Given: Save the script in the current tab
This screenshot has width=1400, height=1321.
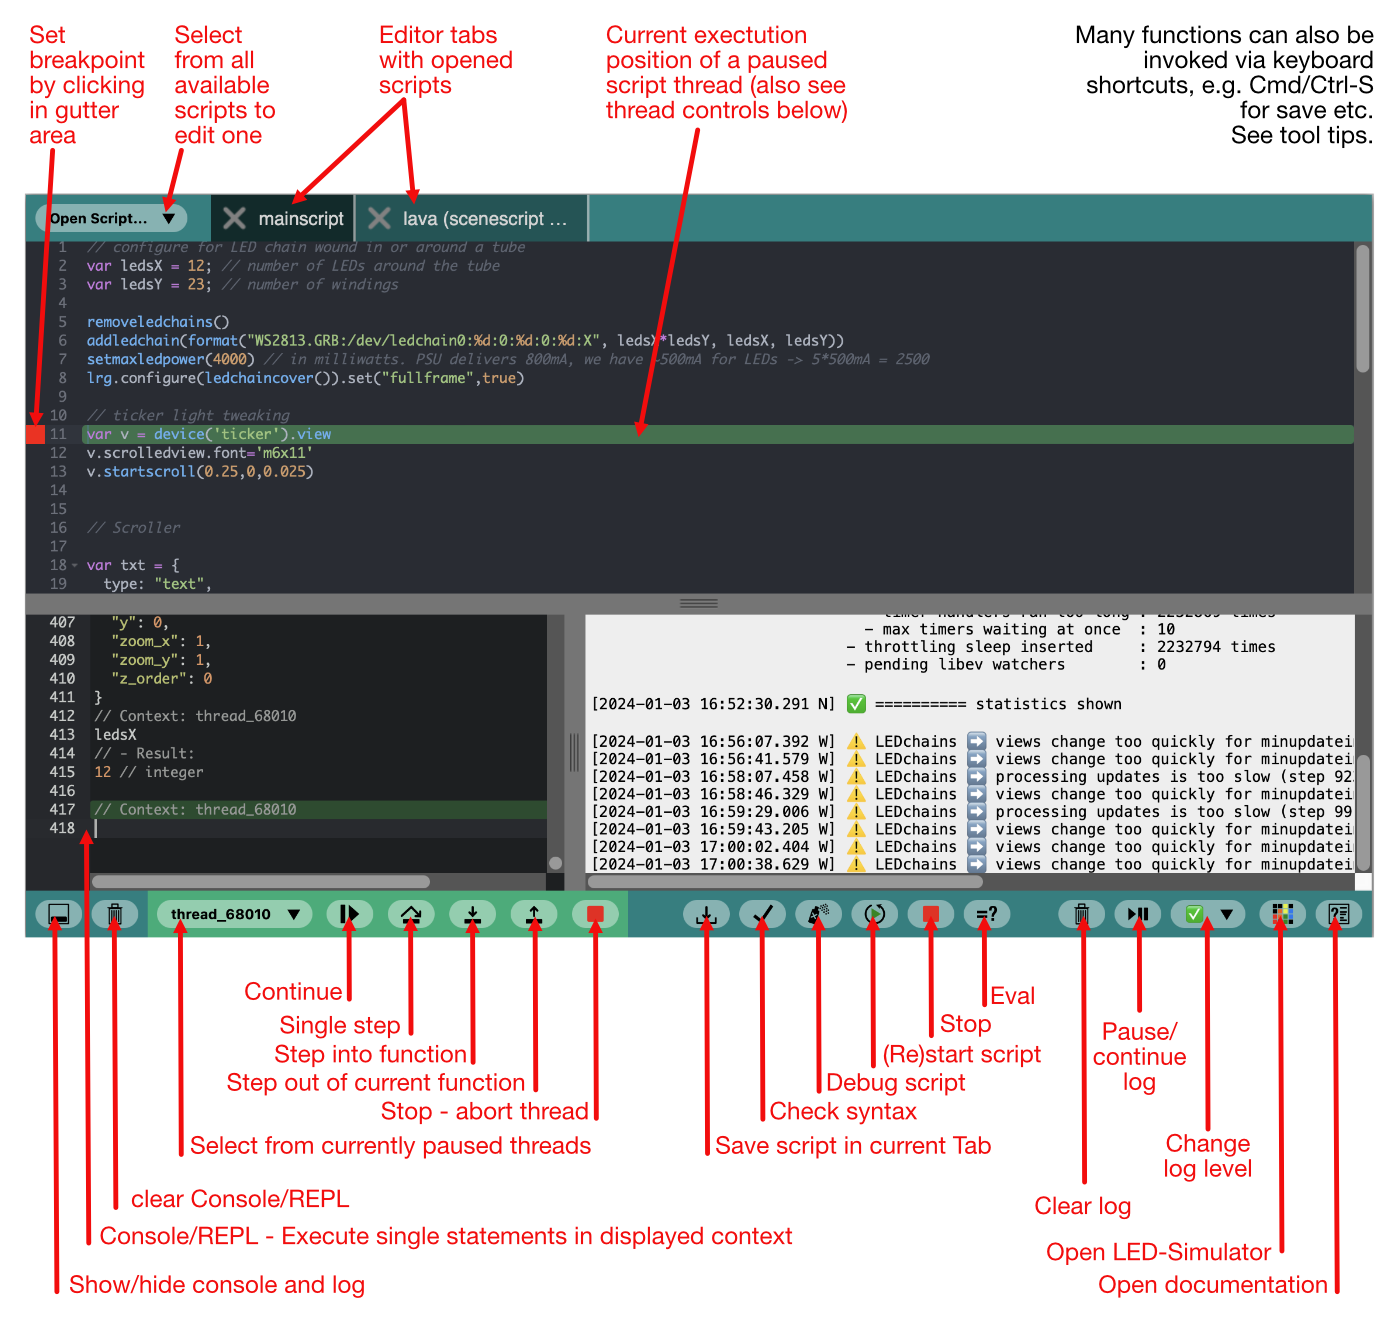Looking at the screenshot, I should 708,913.
